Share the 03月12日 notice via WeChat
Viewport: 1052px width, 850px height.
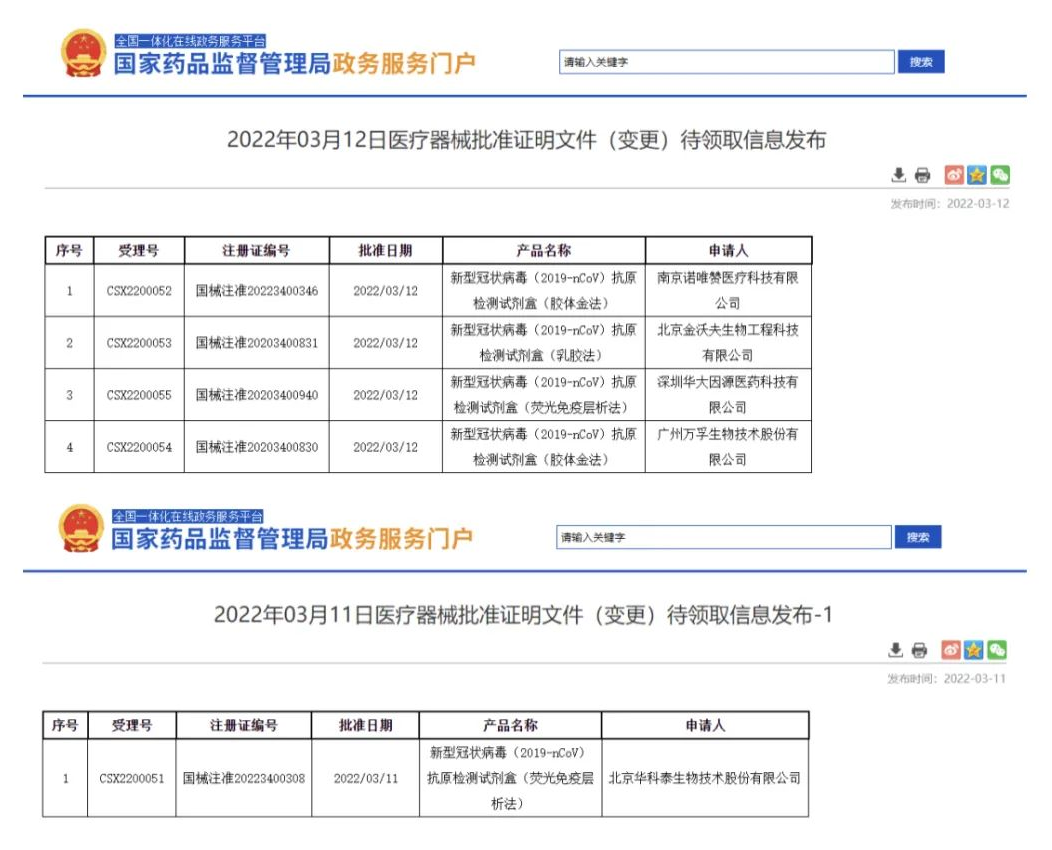[999, 175]
